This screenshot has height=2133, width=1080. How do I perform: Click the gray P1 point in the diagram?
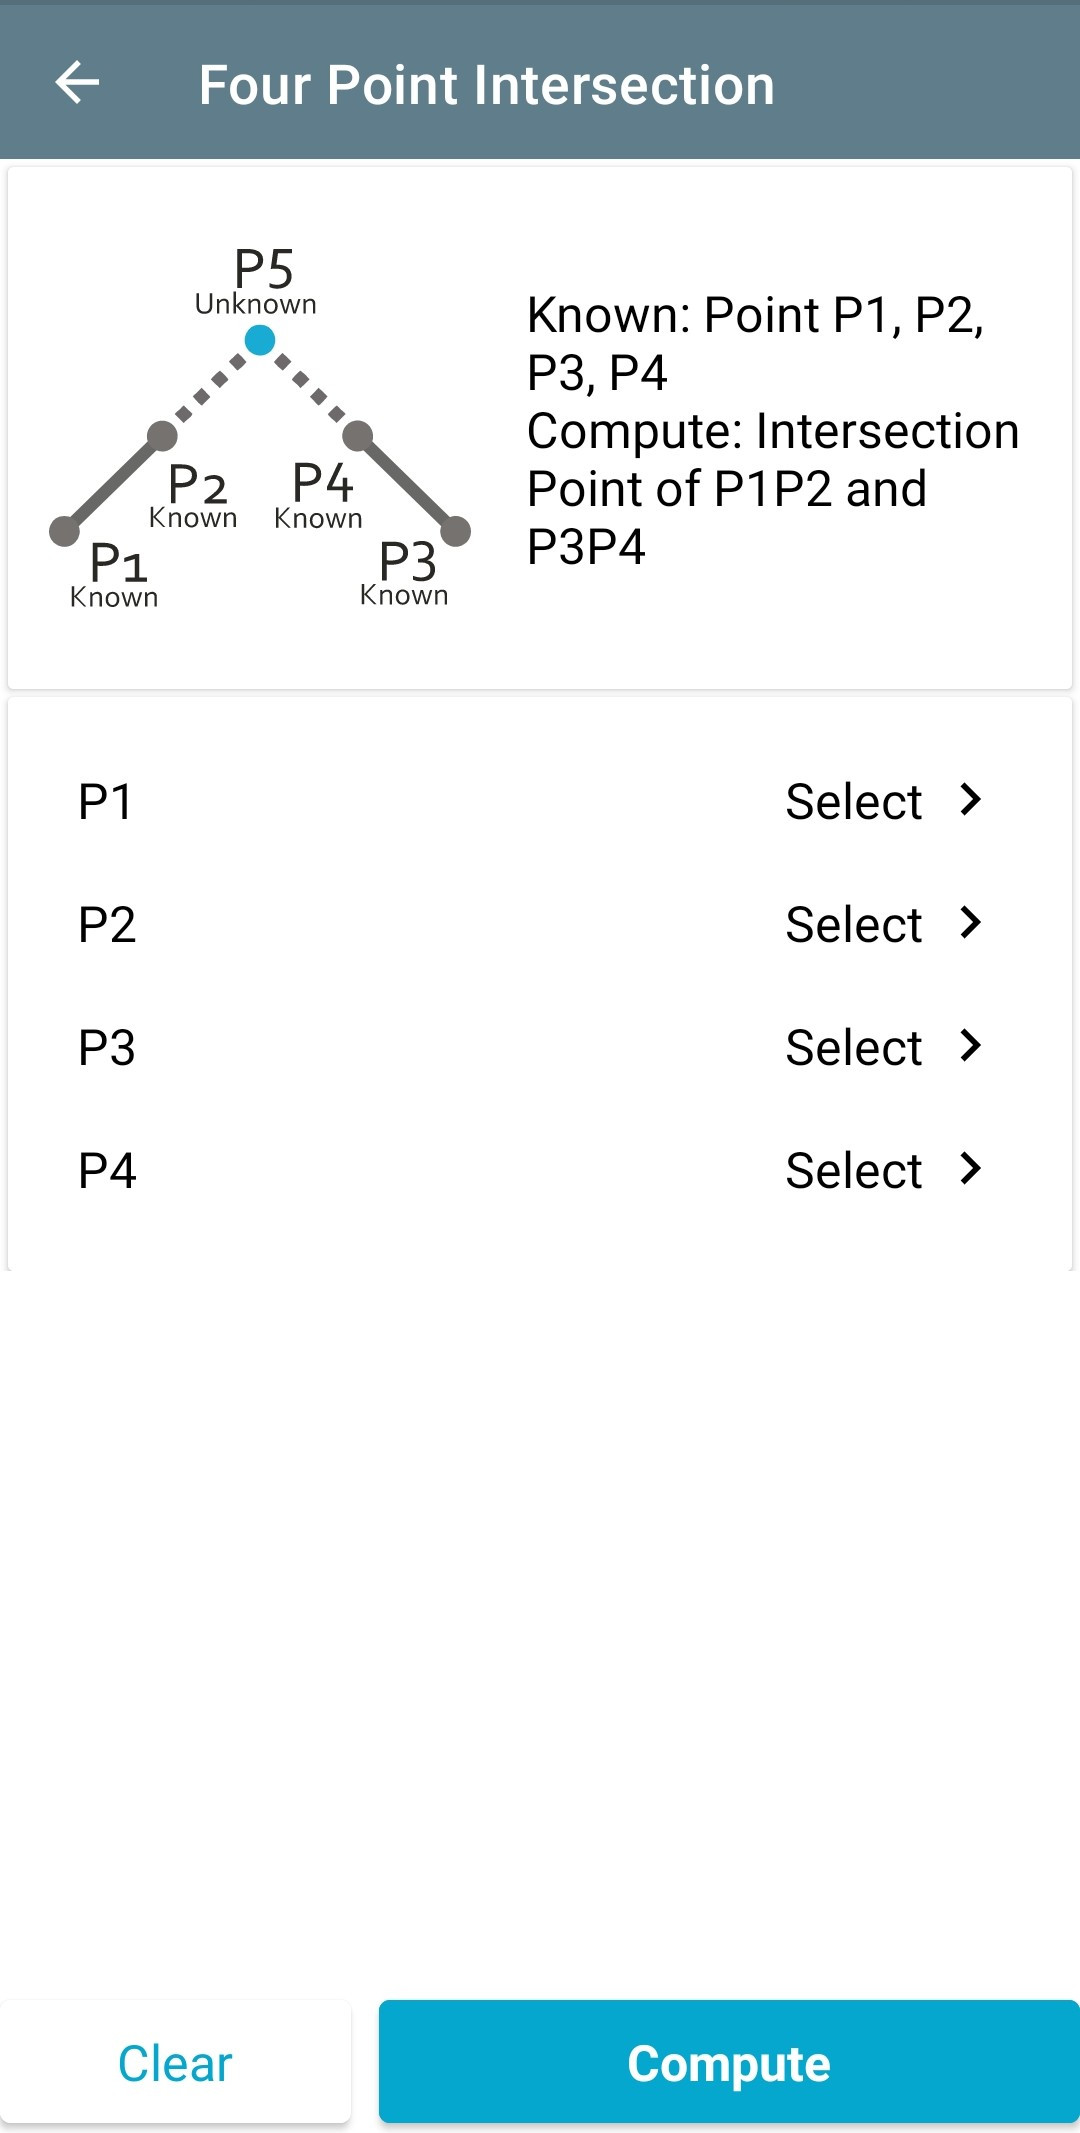(65, 531)
